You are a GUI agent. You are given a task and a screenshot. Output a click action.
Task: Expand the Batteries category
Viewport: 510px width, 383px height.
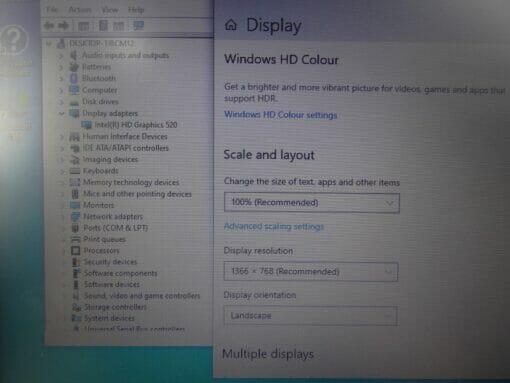[61, 67]
